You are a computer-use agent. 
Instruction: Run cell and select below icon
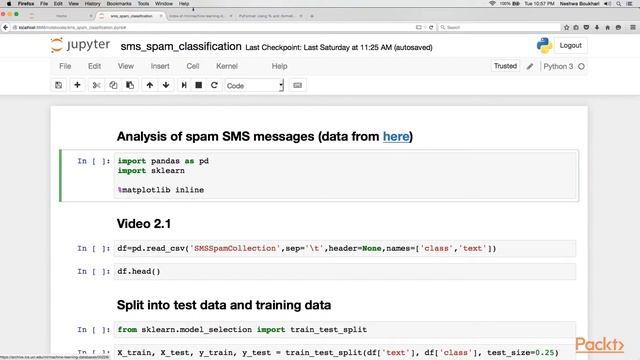184,85
